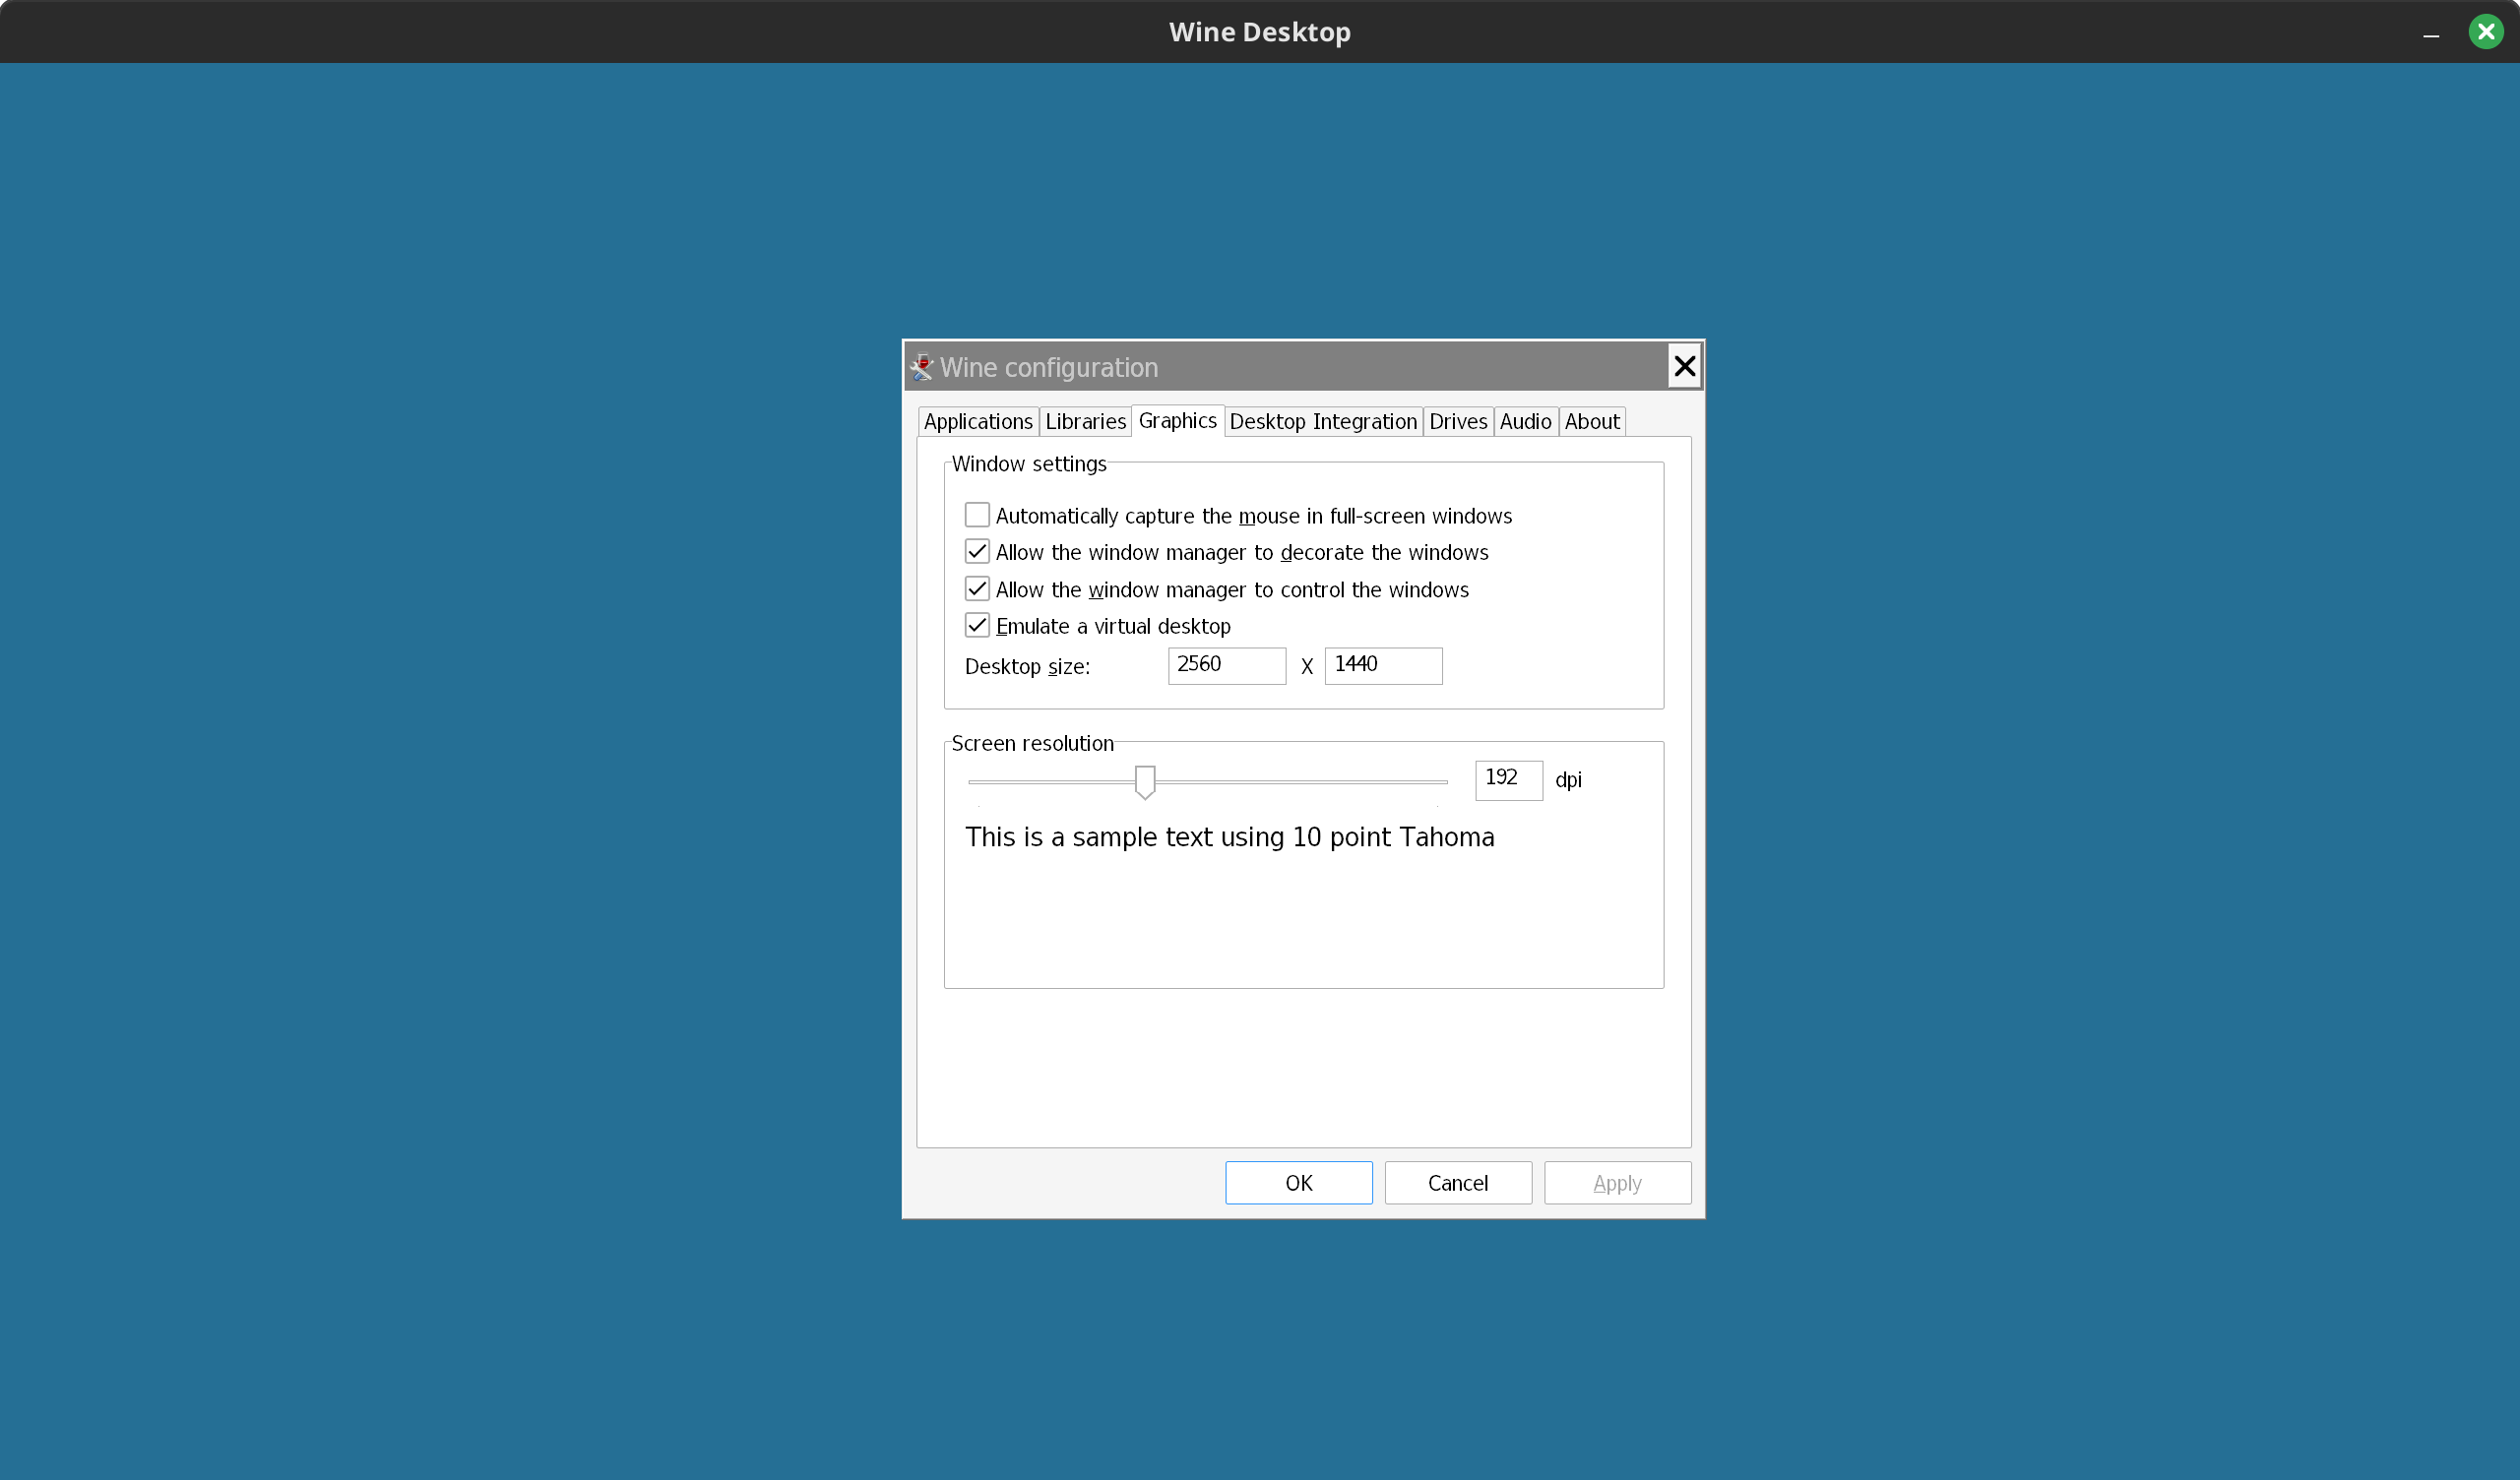The height and width of the screenshot is (1480, 2520).
Task: Open the Drives tab
Action: pyautogui.click(x=1457, y=422)
